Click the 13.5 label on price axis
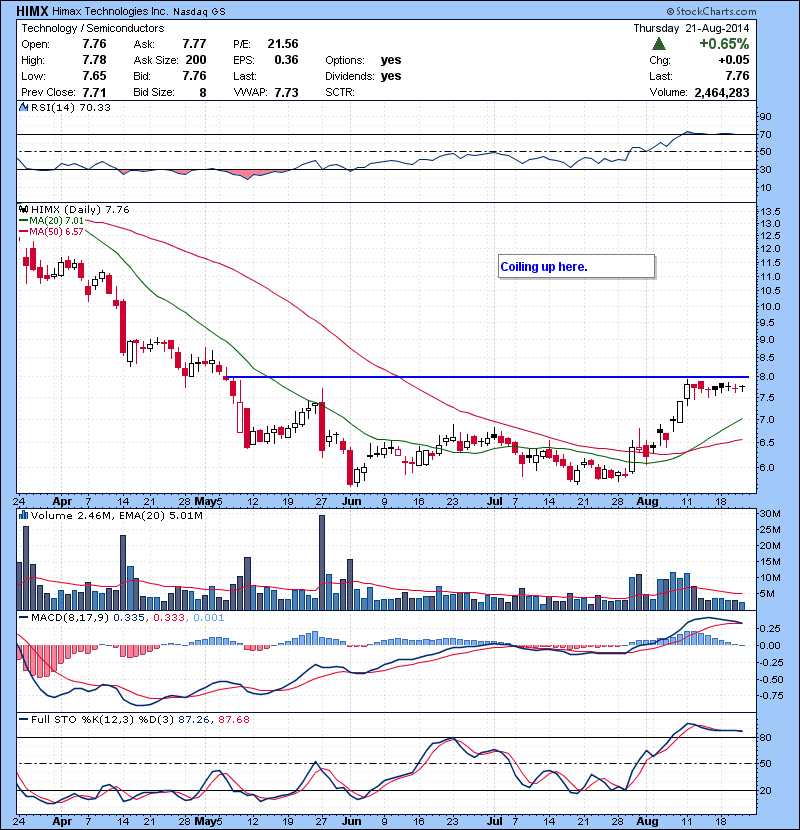This screenshot has height=830, width=800. pos(770,212)
